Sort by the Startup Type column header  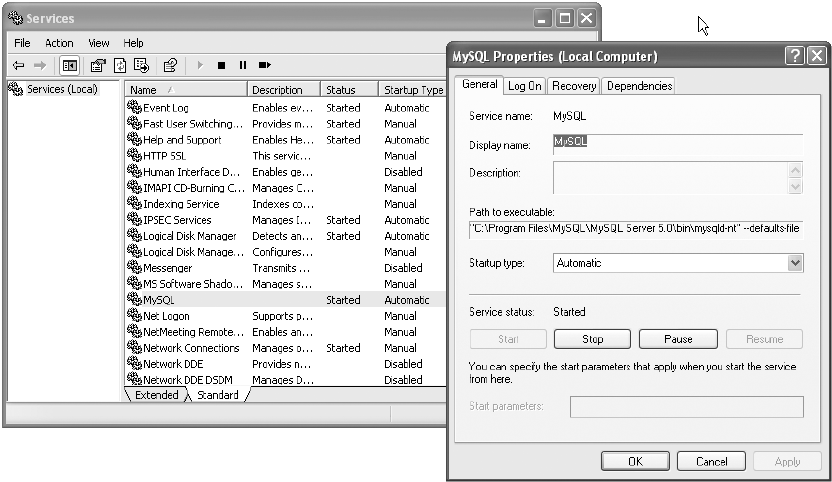click(413, 90)
